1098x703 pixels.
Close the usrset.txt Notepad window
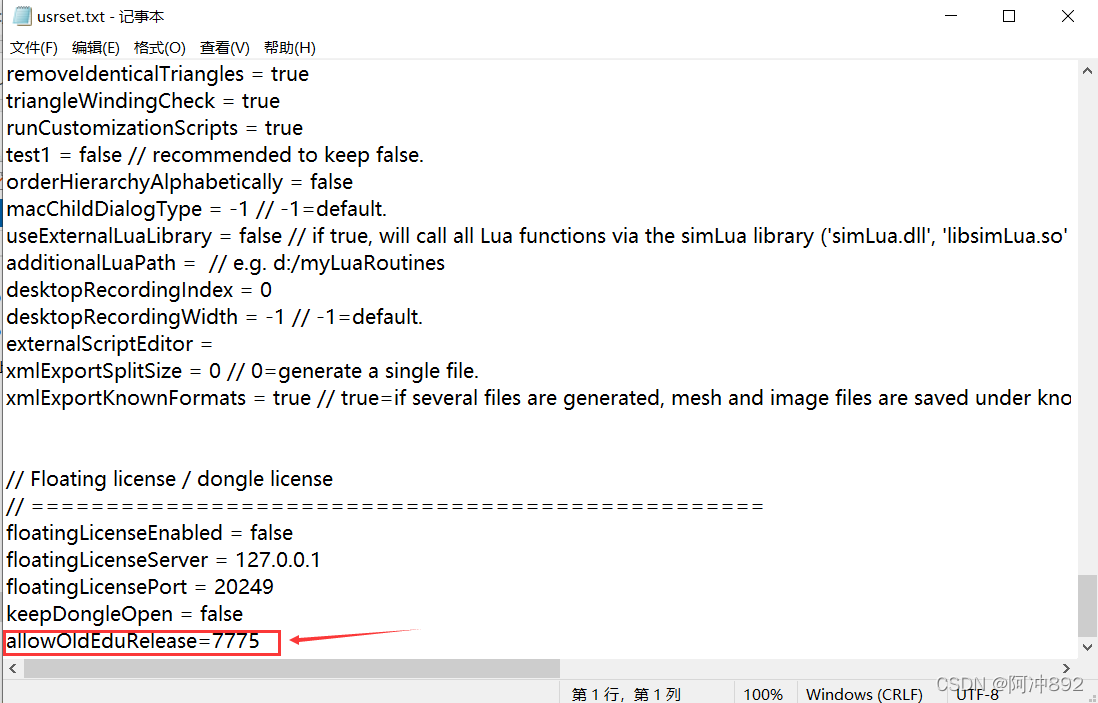(1068, 15)
